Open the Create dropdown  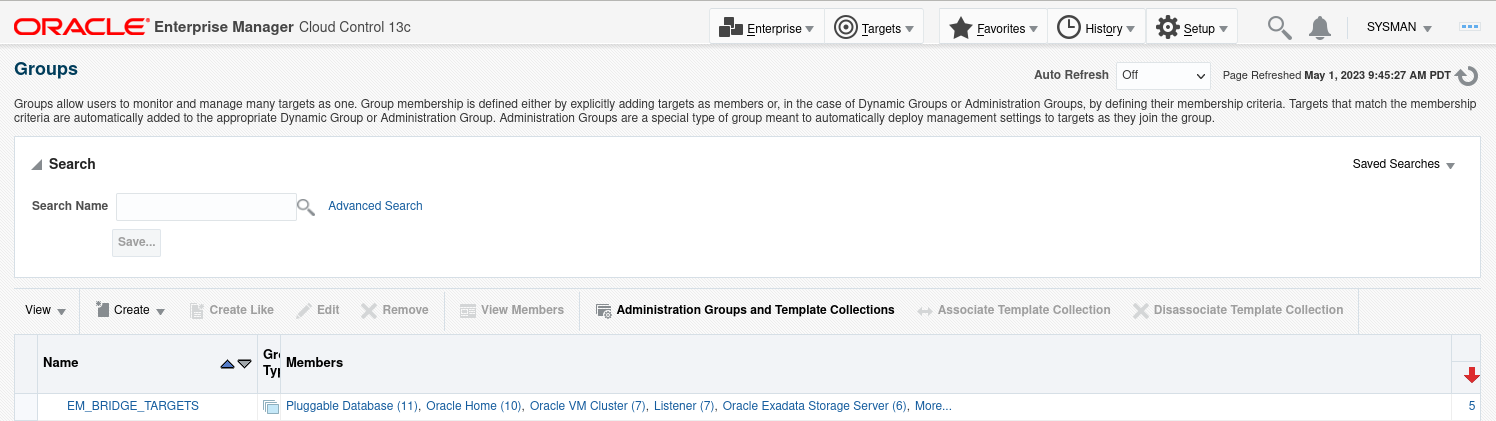point(130,310)
